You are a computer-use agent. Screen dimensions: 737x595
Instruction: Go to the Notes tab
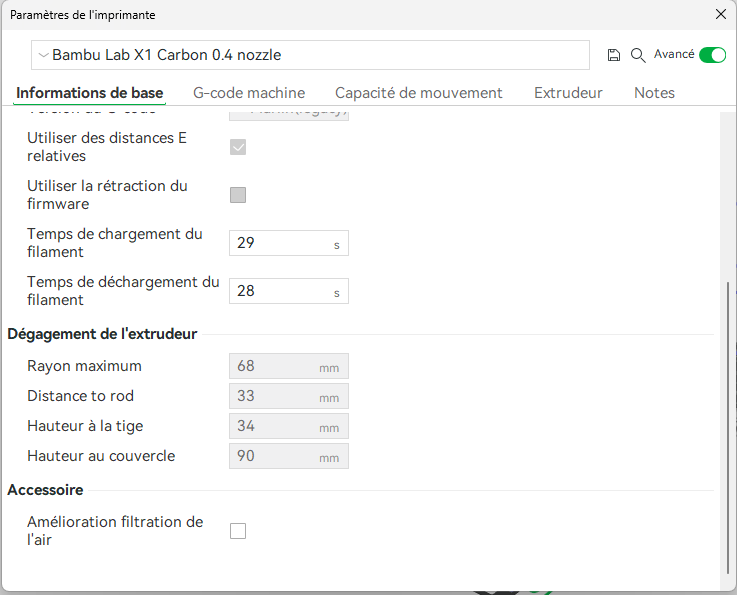[x=654, y=93]
